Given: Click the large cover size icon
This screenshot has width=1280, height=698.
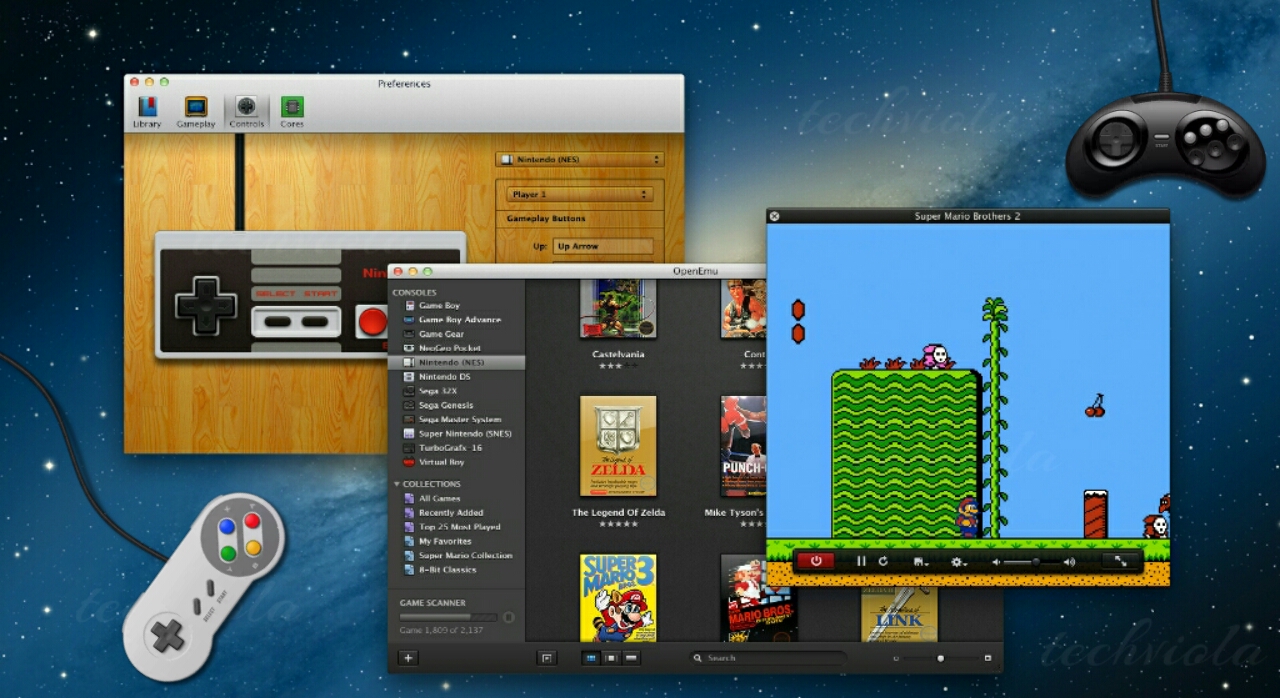Looking at the screenshot, I should (988, 658).
